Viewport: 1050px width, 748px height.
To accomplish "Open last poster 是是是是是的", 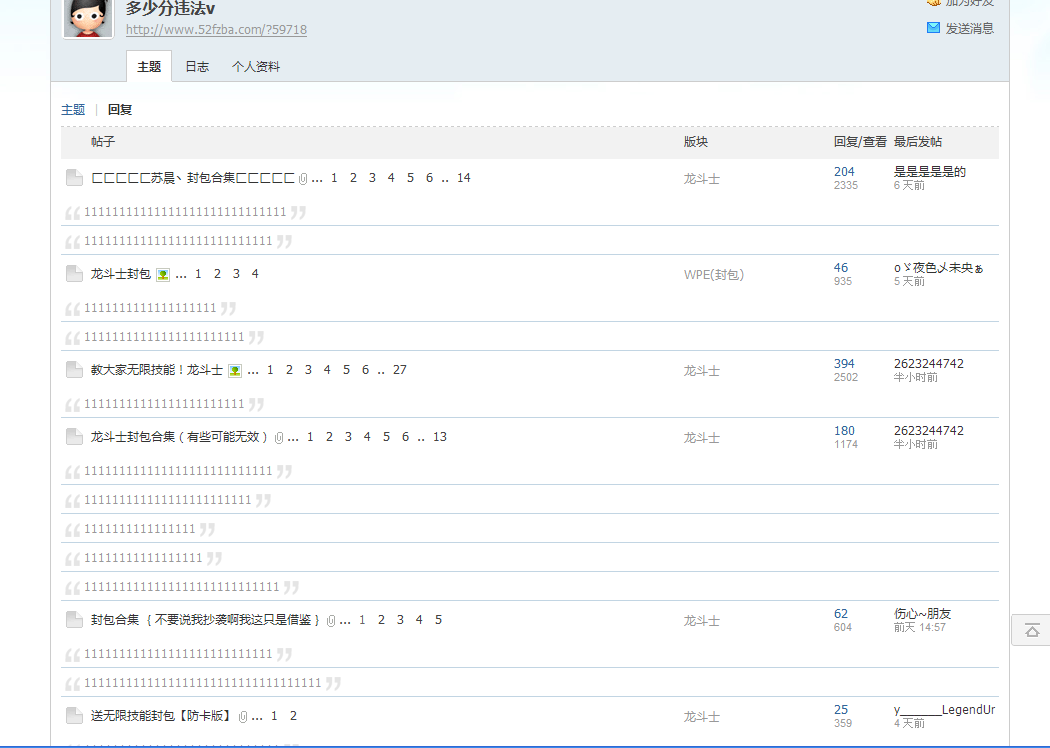I will tap(930, 171).
